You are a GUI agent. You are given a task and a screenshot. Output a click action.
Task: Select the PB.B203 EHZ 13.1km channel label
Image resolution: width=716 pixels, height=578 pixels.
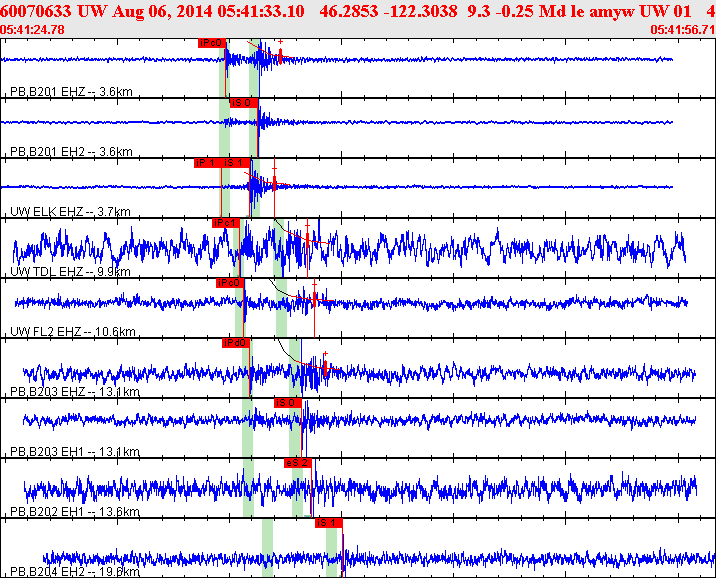(74, 392)
